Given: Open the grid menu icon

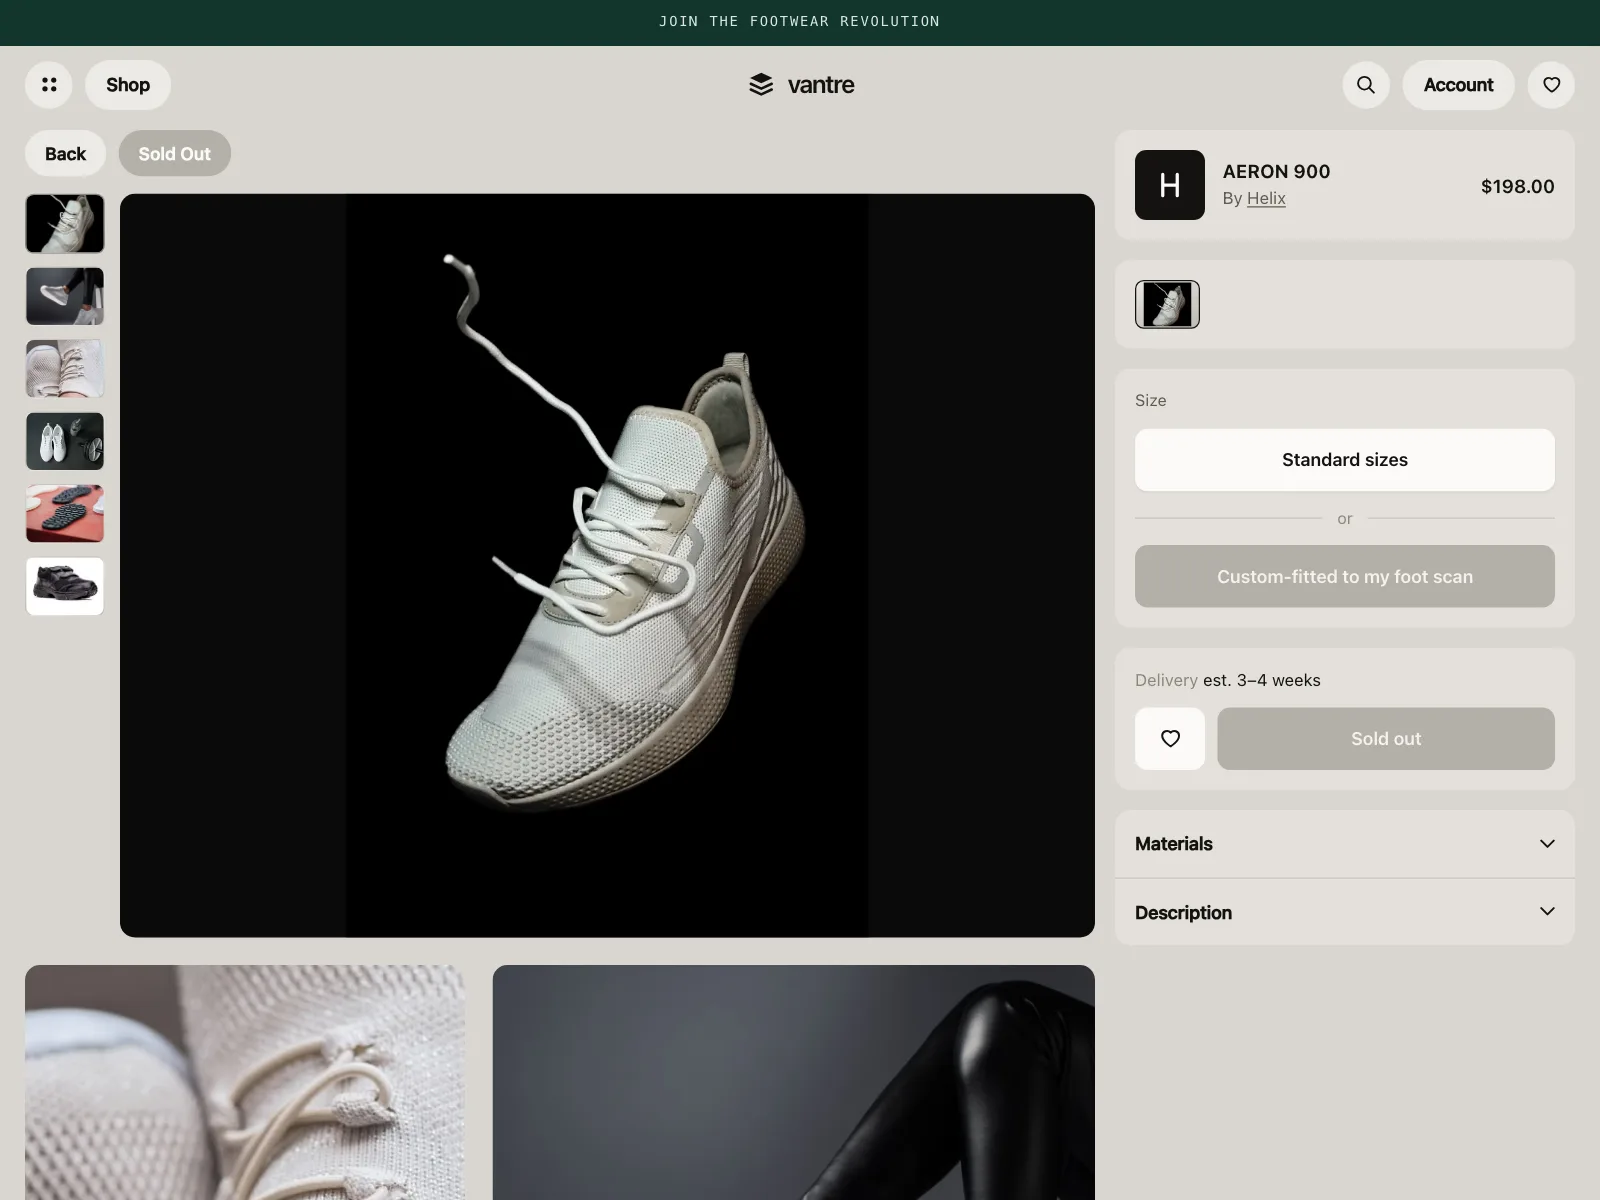Looking at the screenshot, I should point(49,85).
